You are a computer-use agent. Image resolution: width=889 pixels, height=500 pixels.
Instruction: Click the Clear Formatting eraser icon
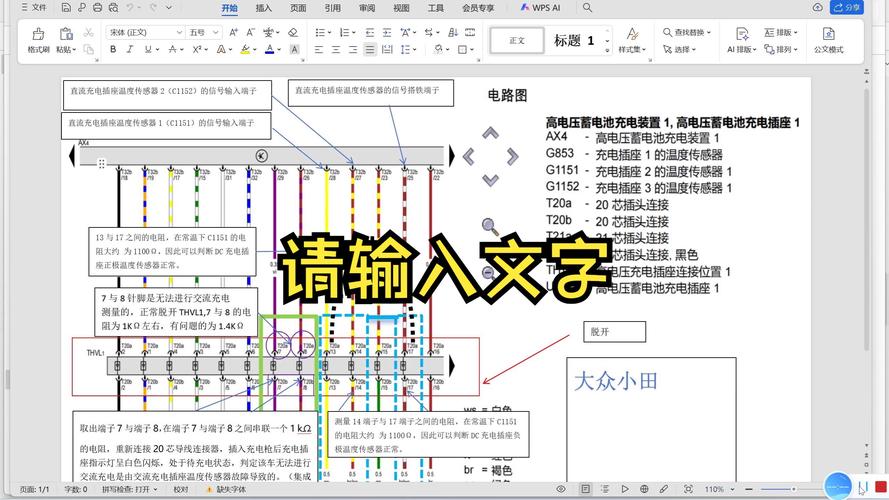[293, 32]
